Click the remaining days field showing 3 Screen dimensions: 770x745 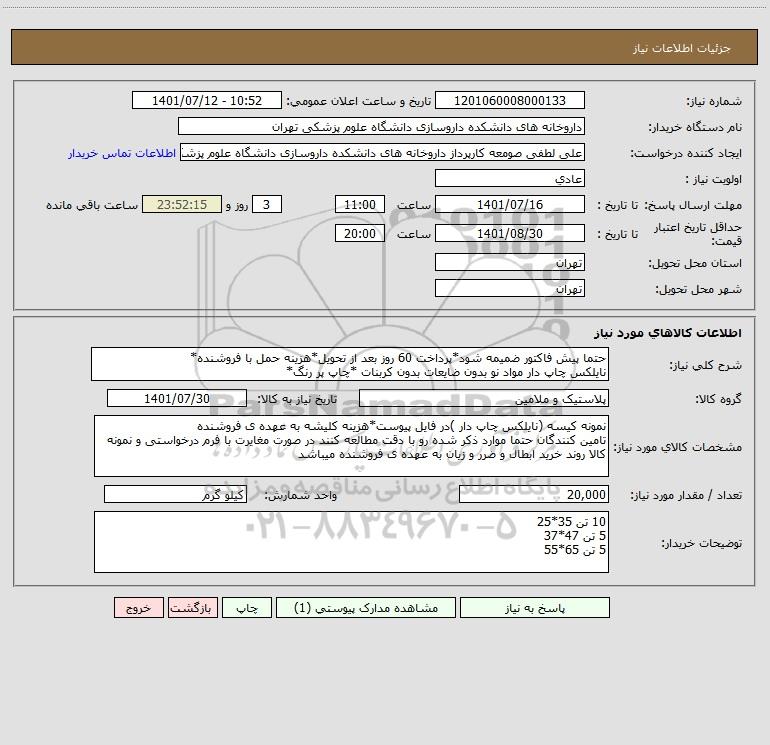[267, 204]
